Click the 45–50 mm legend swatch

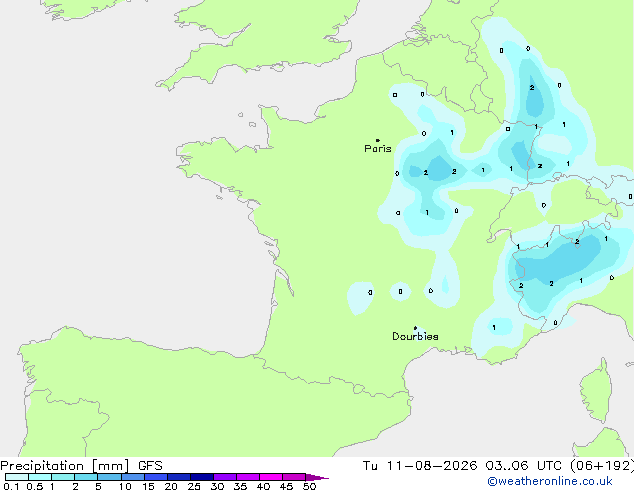pyautogui.click(x=294, y=477)
